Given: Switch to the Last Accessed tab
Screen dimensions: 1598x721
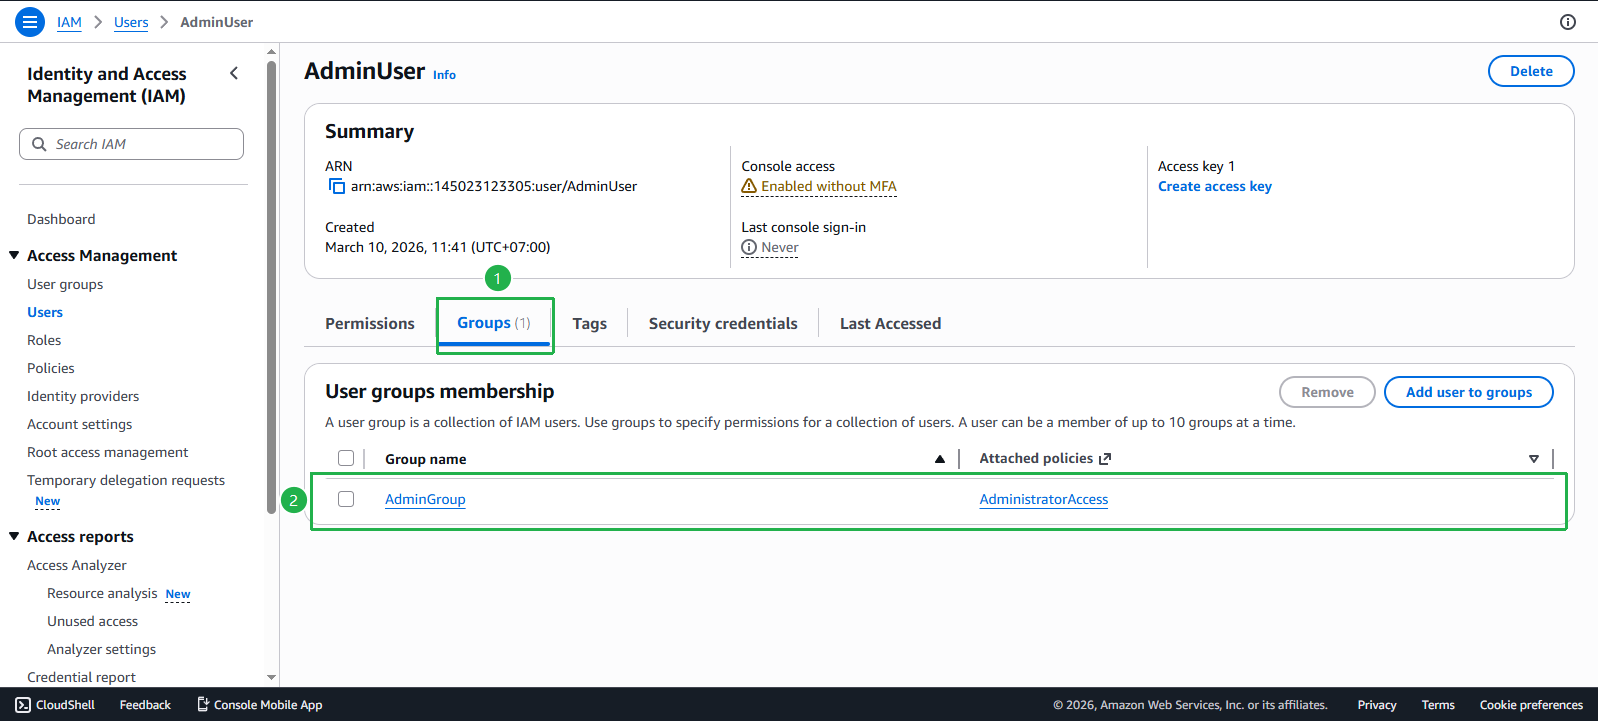Looking at the screenshot, I should (x=890, y=323).
